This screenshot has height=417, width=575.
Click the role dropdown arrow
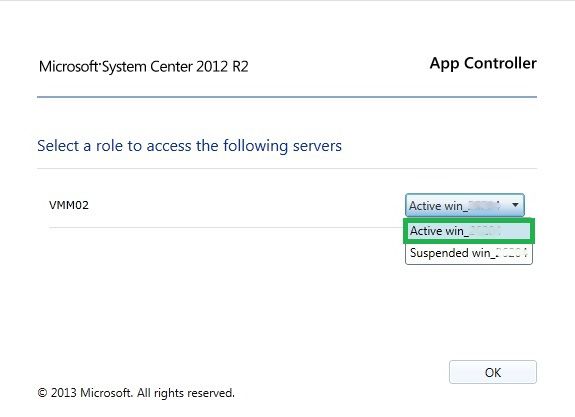pyautogui.click(x=515, y=205)
